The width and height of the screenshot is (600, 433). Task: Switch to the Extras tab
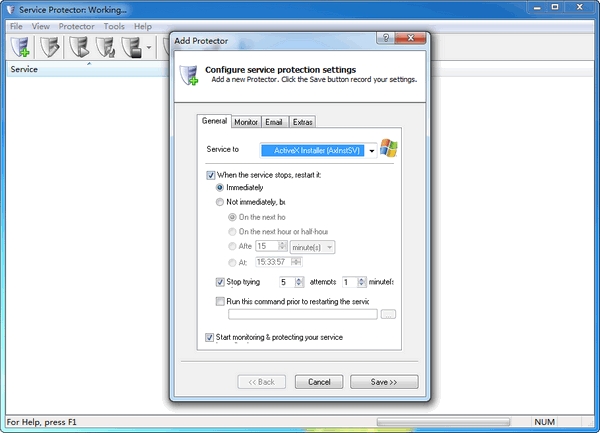(x=302, y=122)
